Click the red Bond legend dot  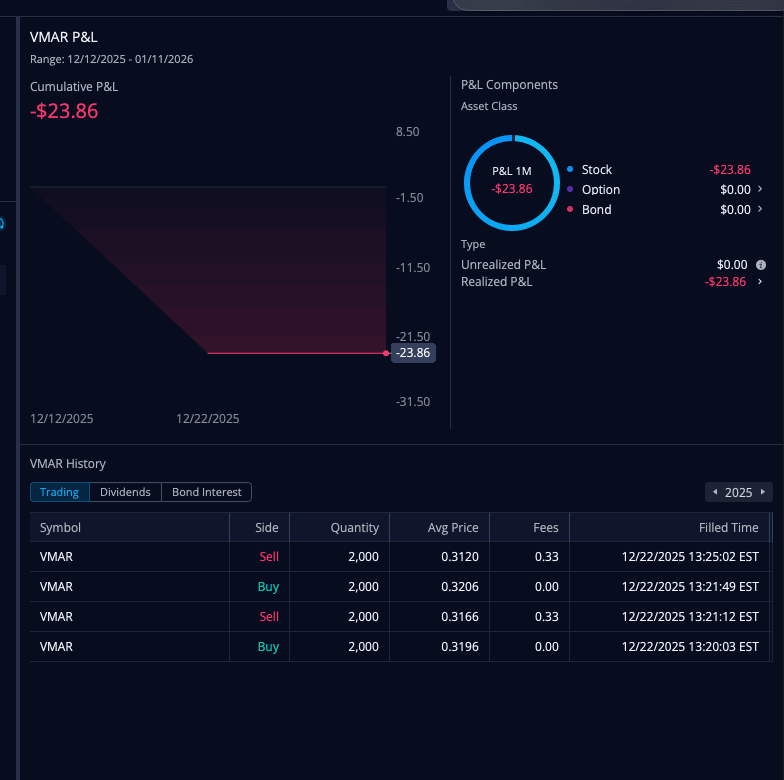570,209
